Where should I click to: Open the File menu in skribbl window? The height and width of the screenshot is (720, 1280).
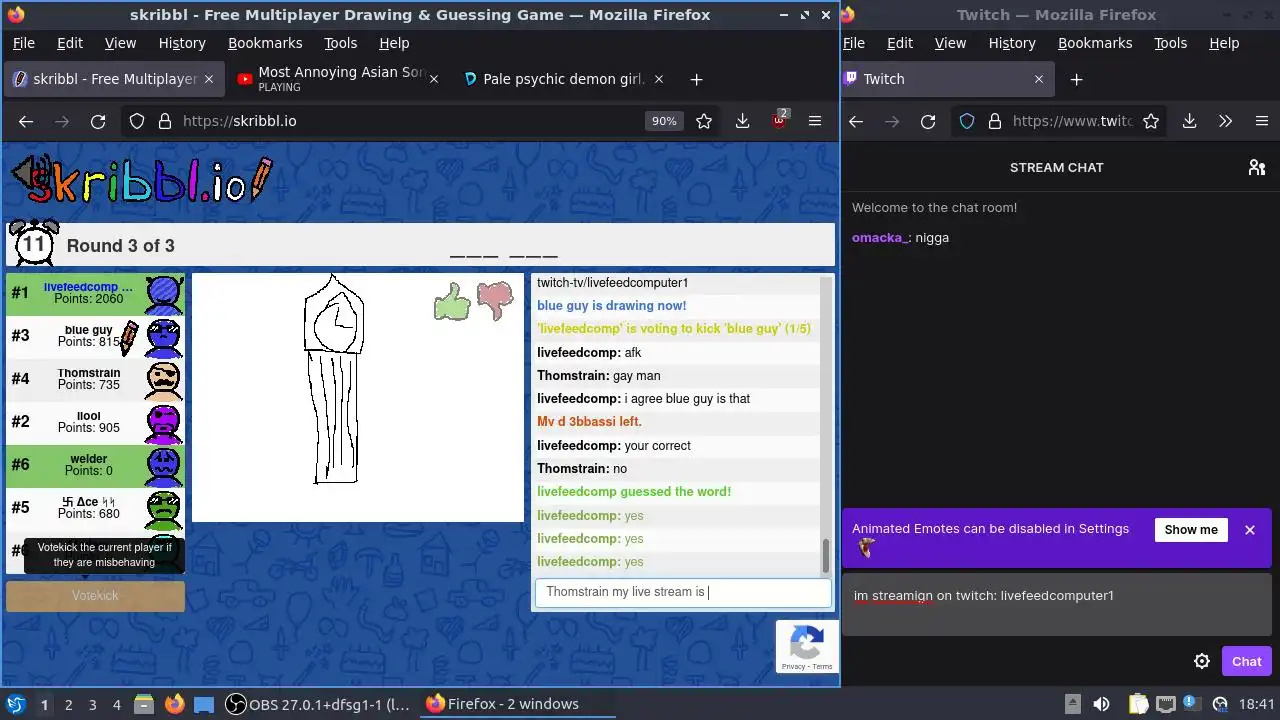pos(23,43)
